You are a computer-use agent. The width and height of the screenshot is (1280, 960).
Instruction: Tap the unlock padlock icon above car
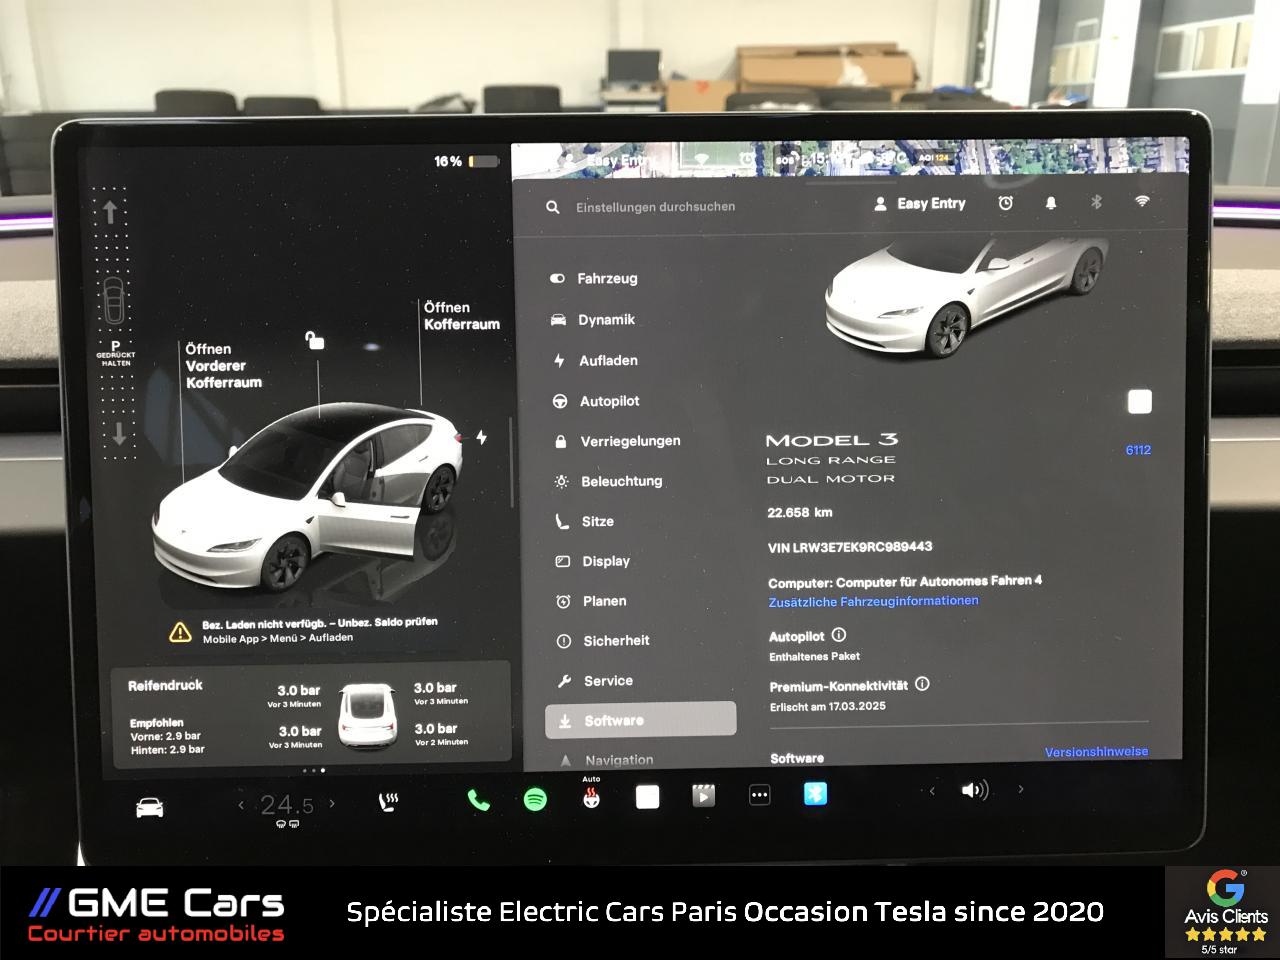coord(315,340)
